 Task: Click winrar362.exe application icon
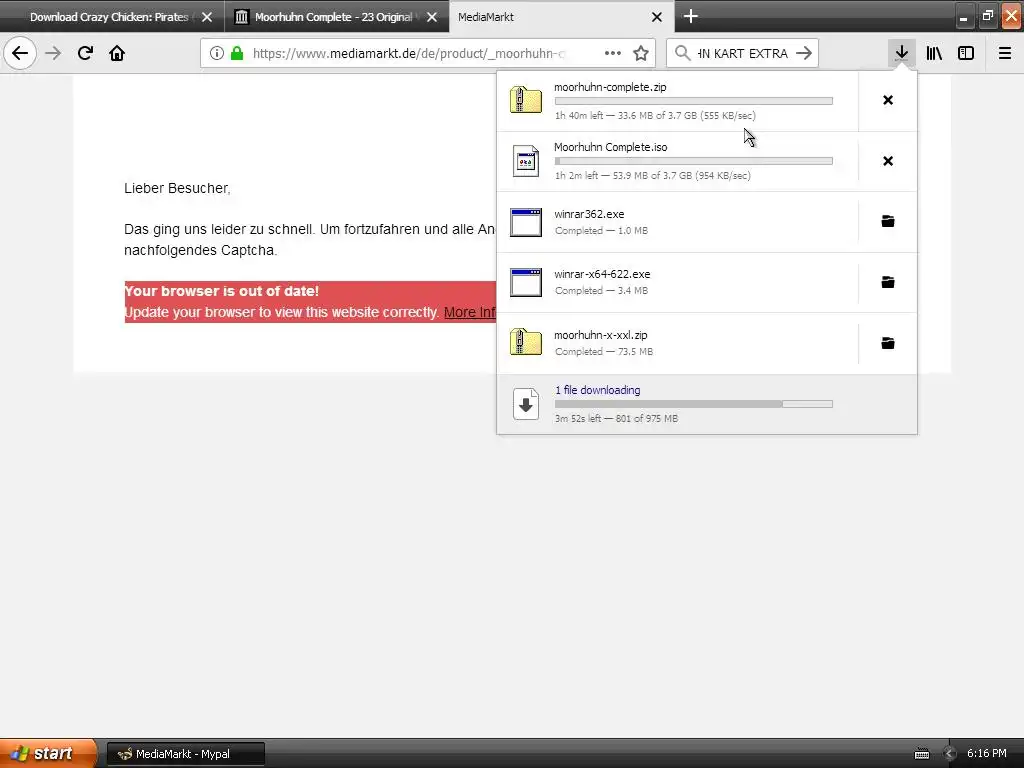pyautogui.click(x=526, y=222)
